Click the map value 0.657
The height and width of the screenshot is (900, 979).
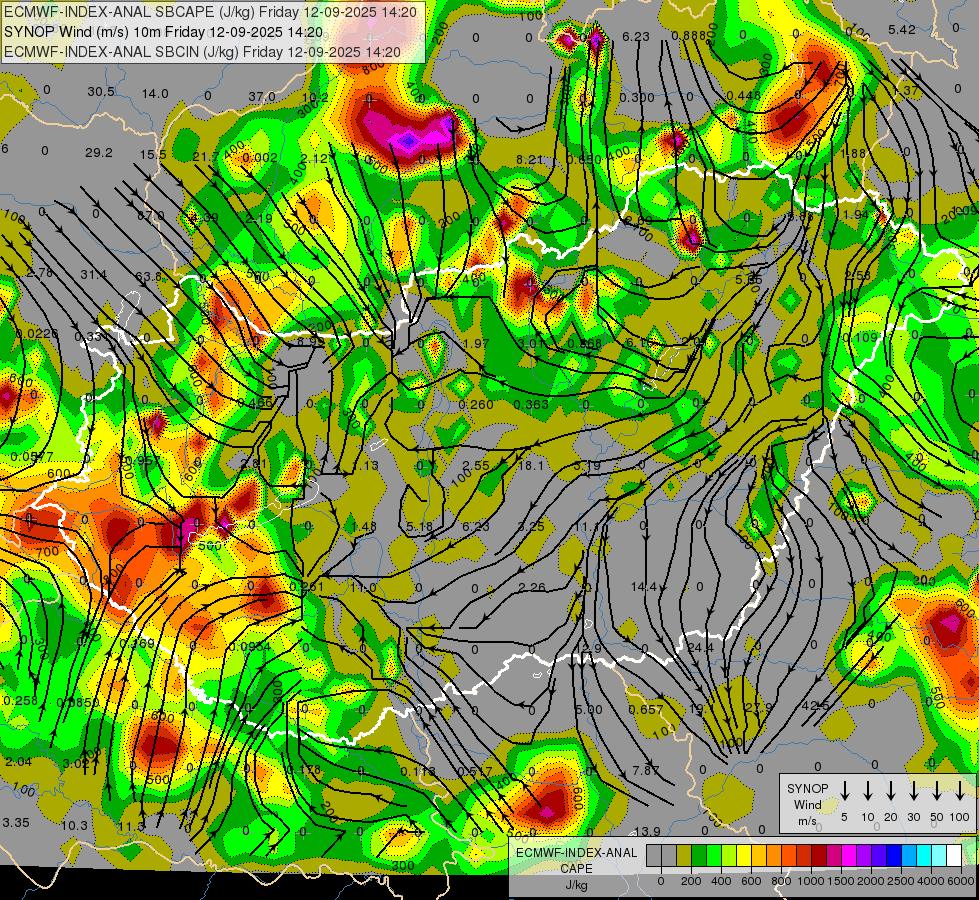pyautogui.click(x=646, y=710)
